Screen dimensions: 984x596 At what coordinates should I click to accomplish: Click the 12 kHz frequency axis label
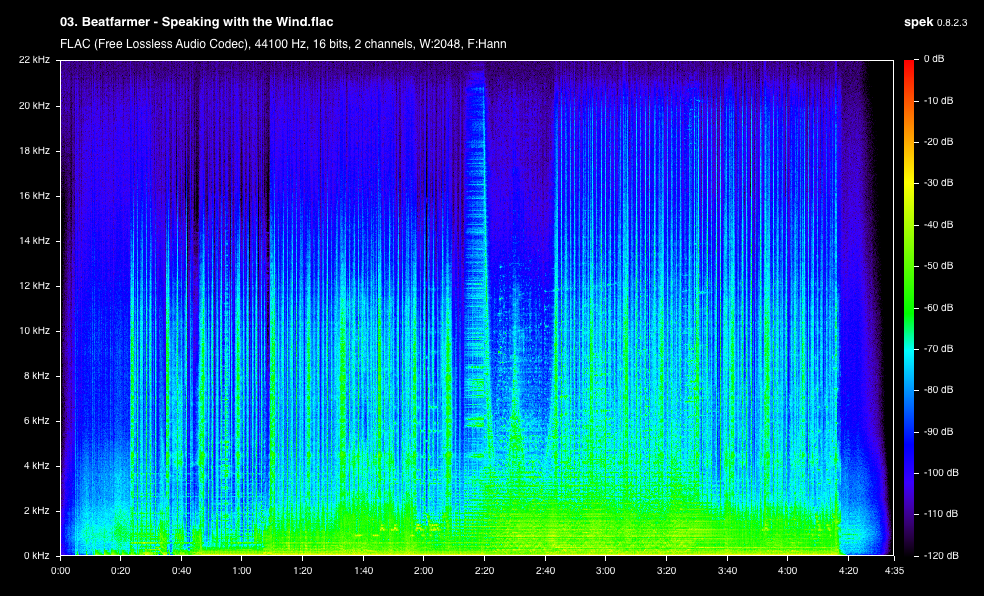(34, 285)
